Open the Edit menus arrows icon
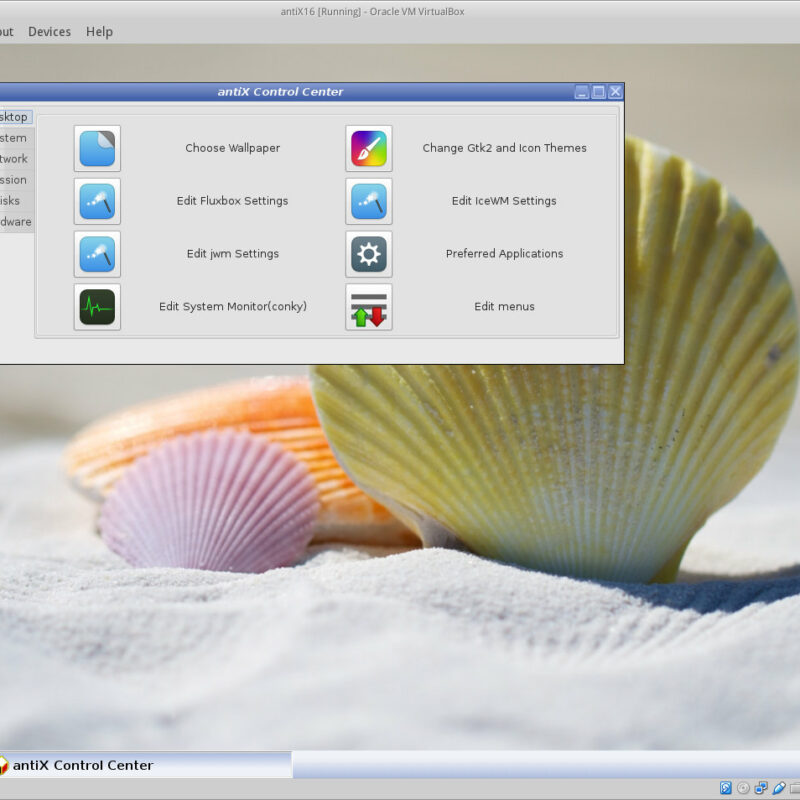800x800 pixels. pos(369,307)
